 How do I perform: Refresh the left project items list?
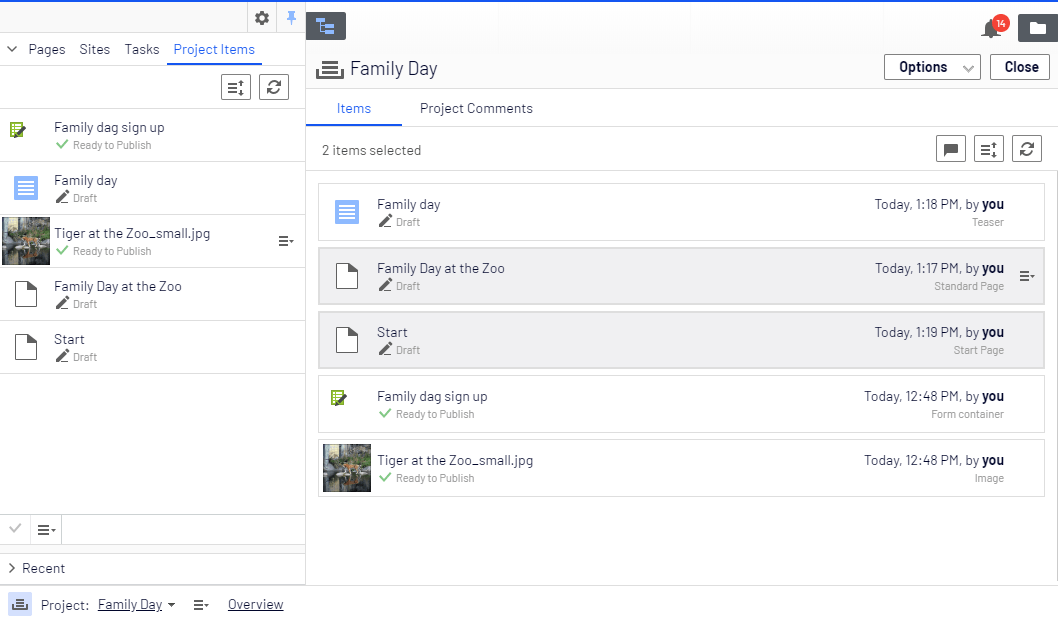274,87
